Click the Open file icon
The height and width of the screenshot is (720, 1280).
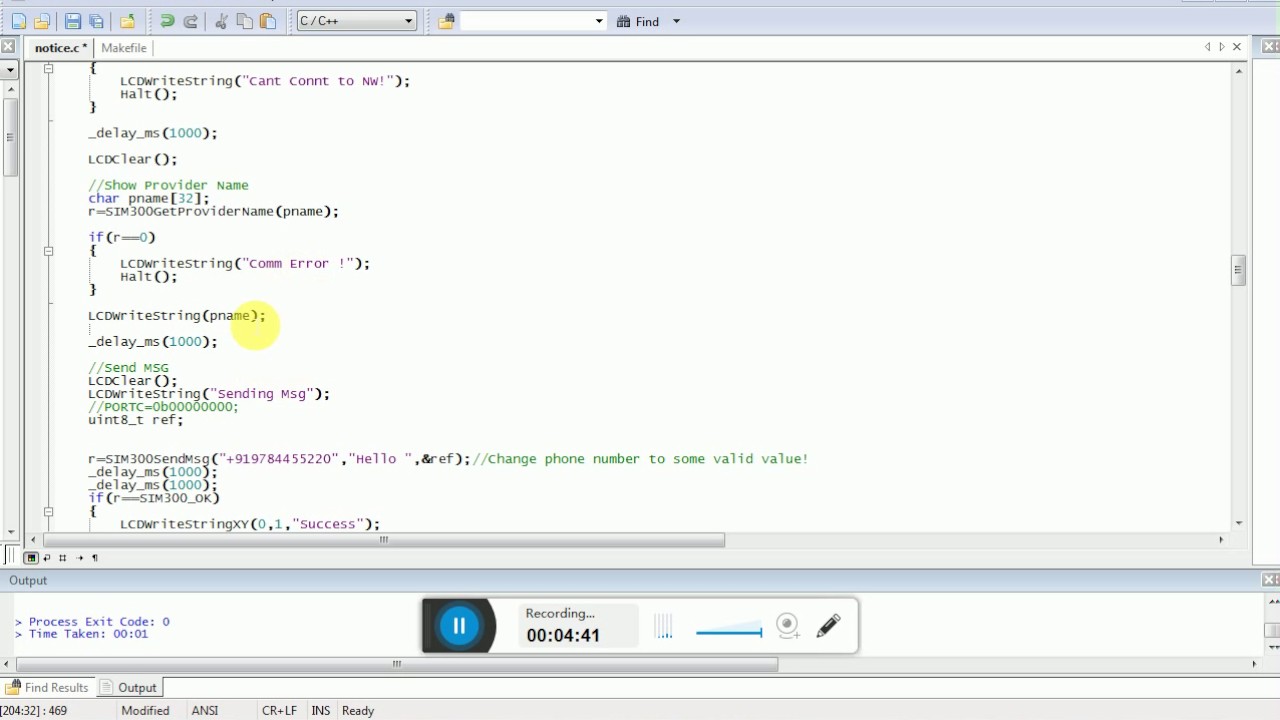tap(42, 21)
